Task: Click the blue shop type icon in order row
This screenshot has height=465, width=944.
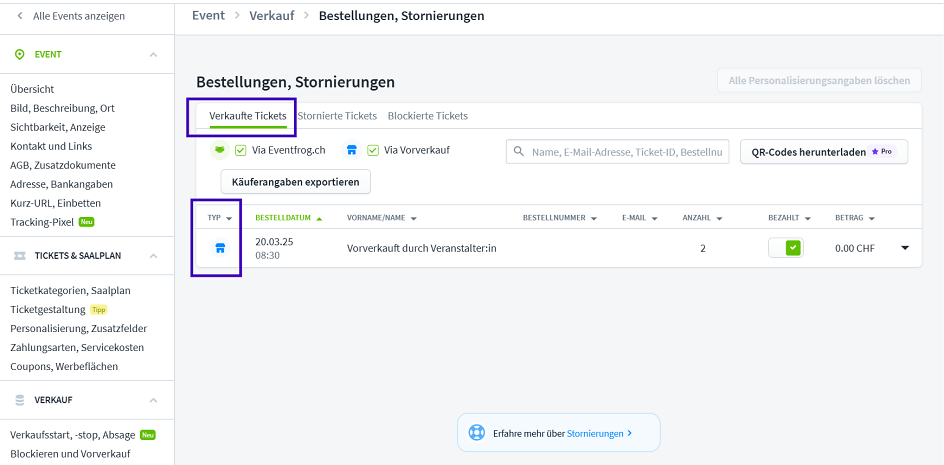Action: [x=220, y=248]
